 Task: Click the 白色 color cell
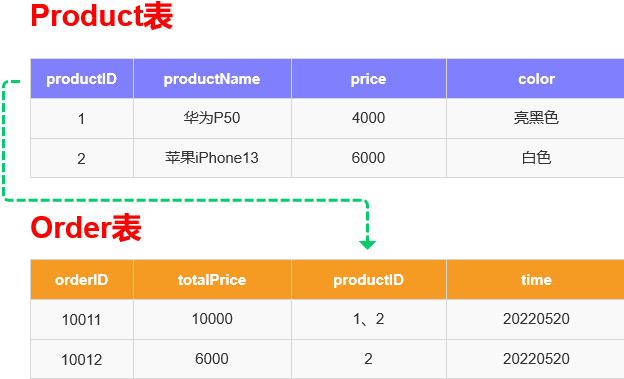(x=536, y=158)
